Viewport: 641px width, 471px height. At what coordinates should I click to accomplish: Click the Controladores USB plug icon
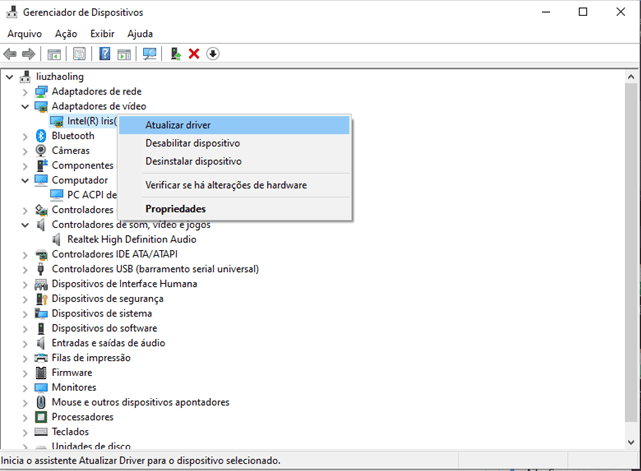(x=40, y=269)
